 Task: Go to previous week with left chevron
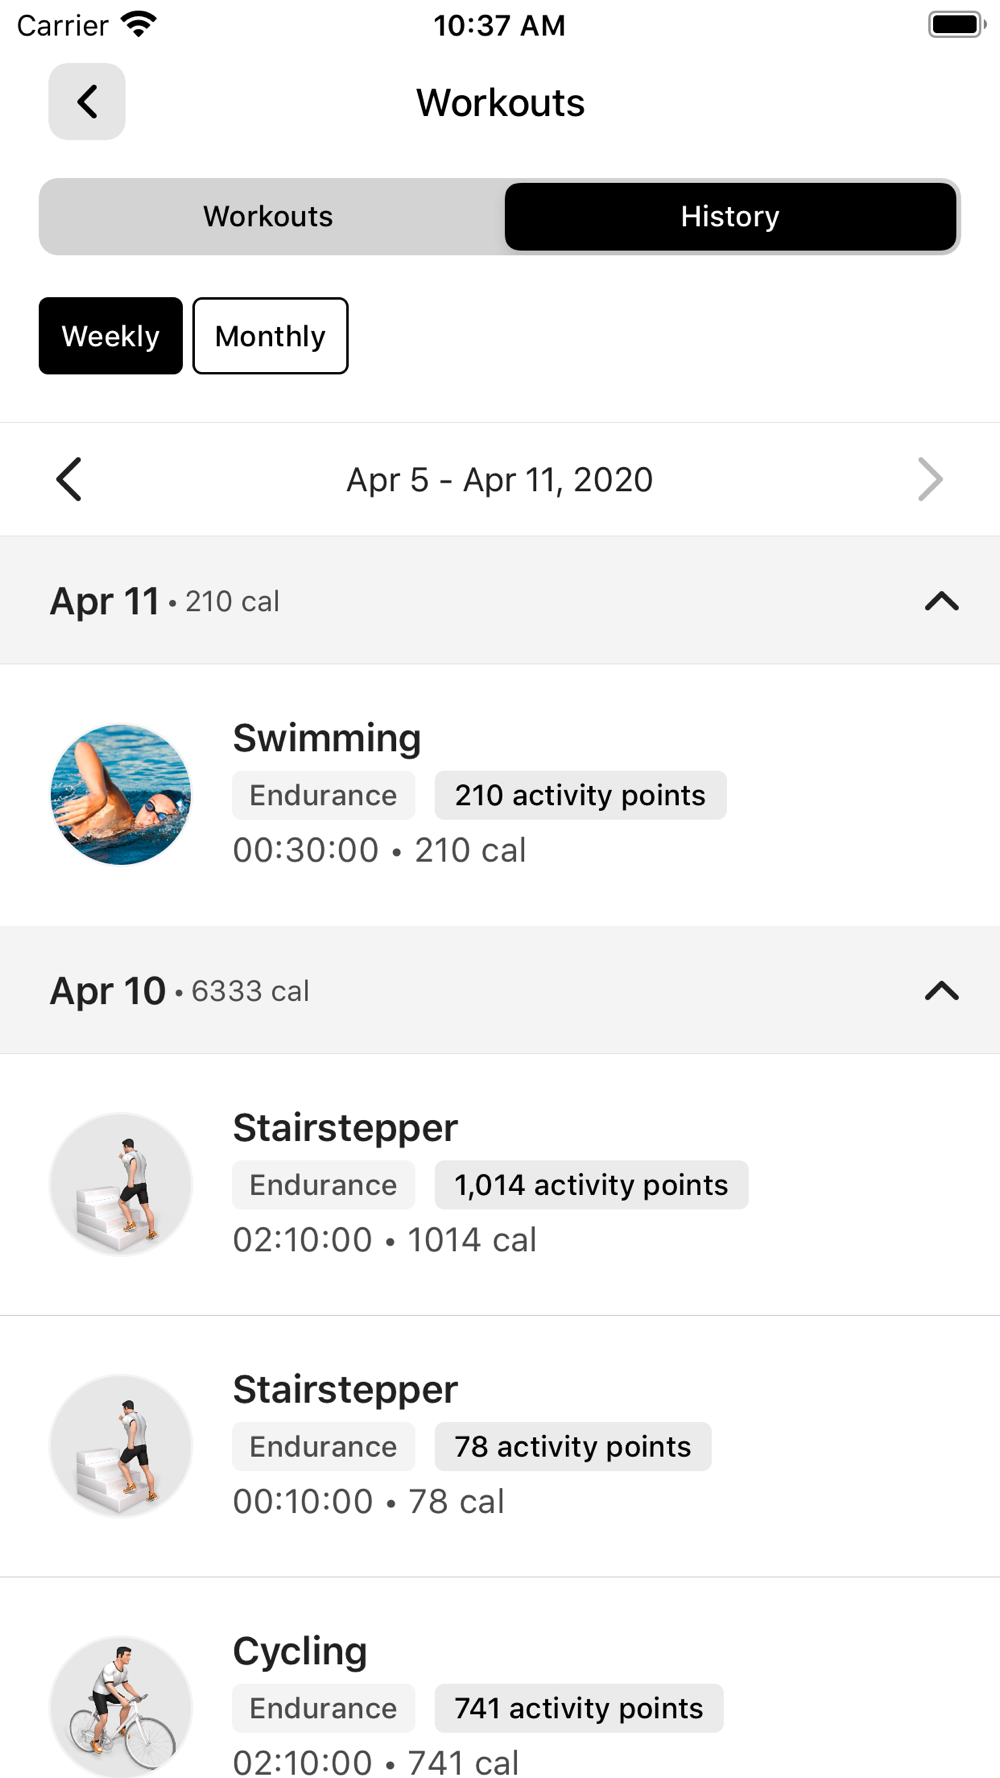tap(69, 480)
